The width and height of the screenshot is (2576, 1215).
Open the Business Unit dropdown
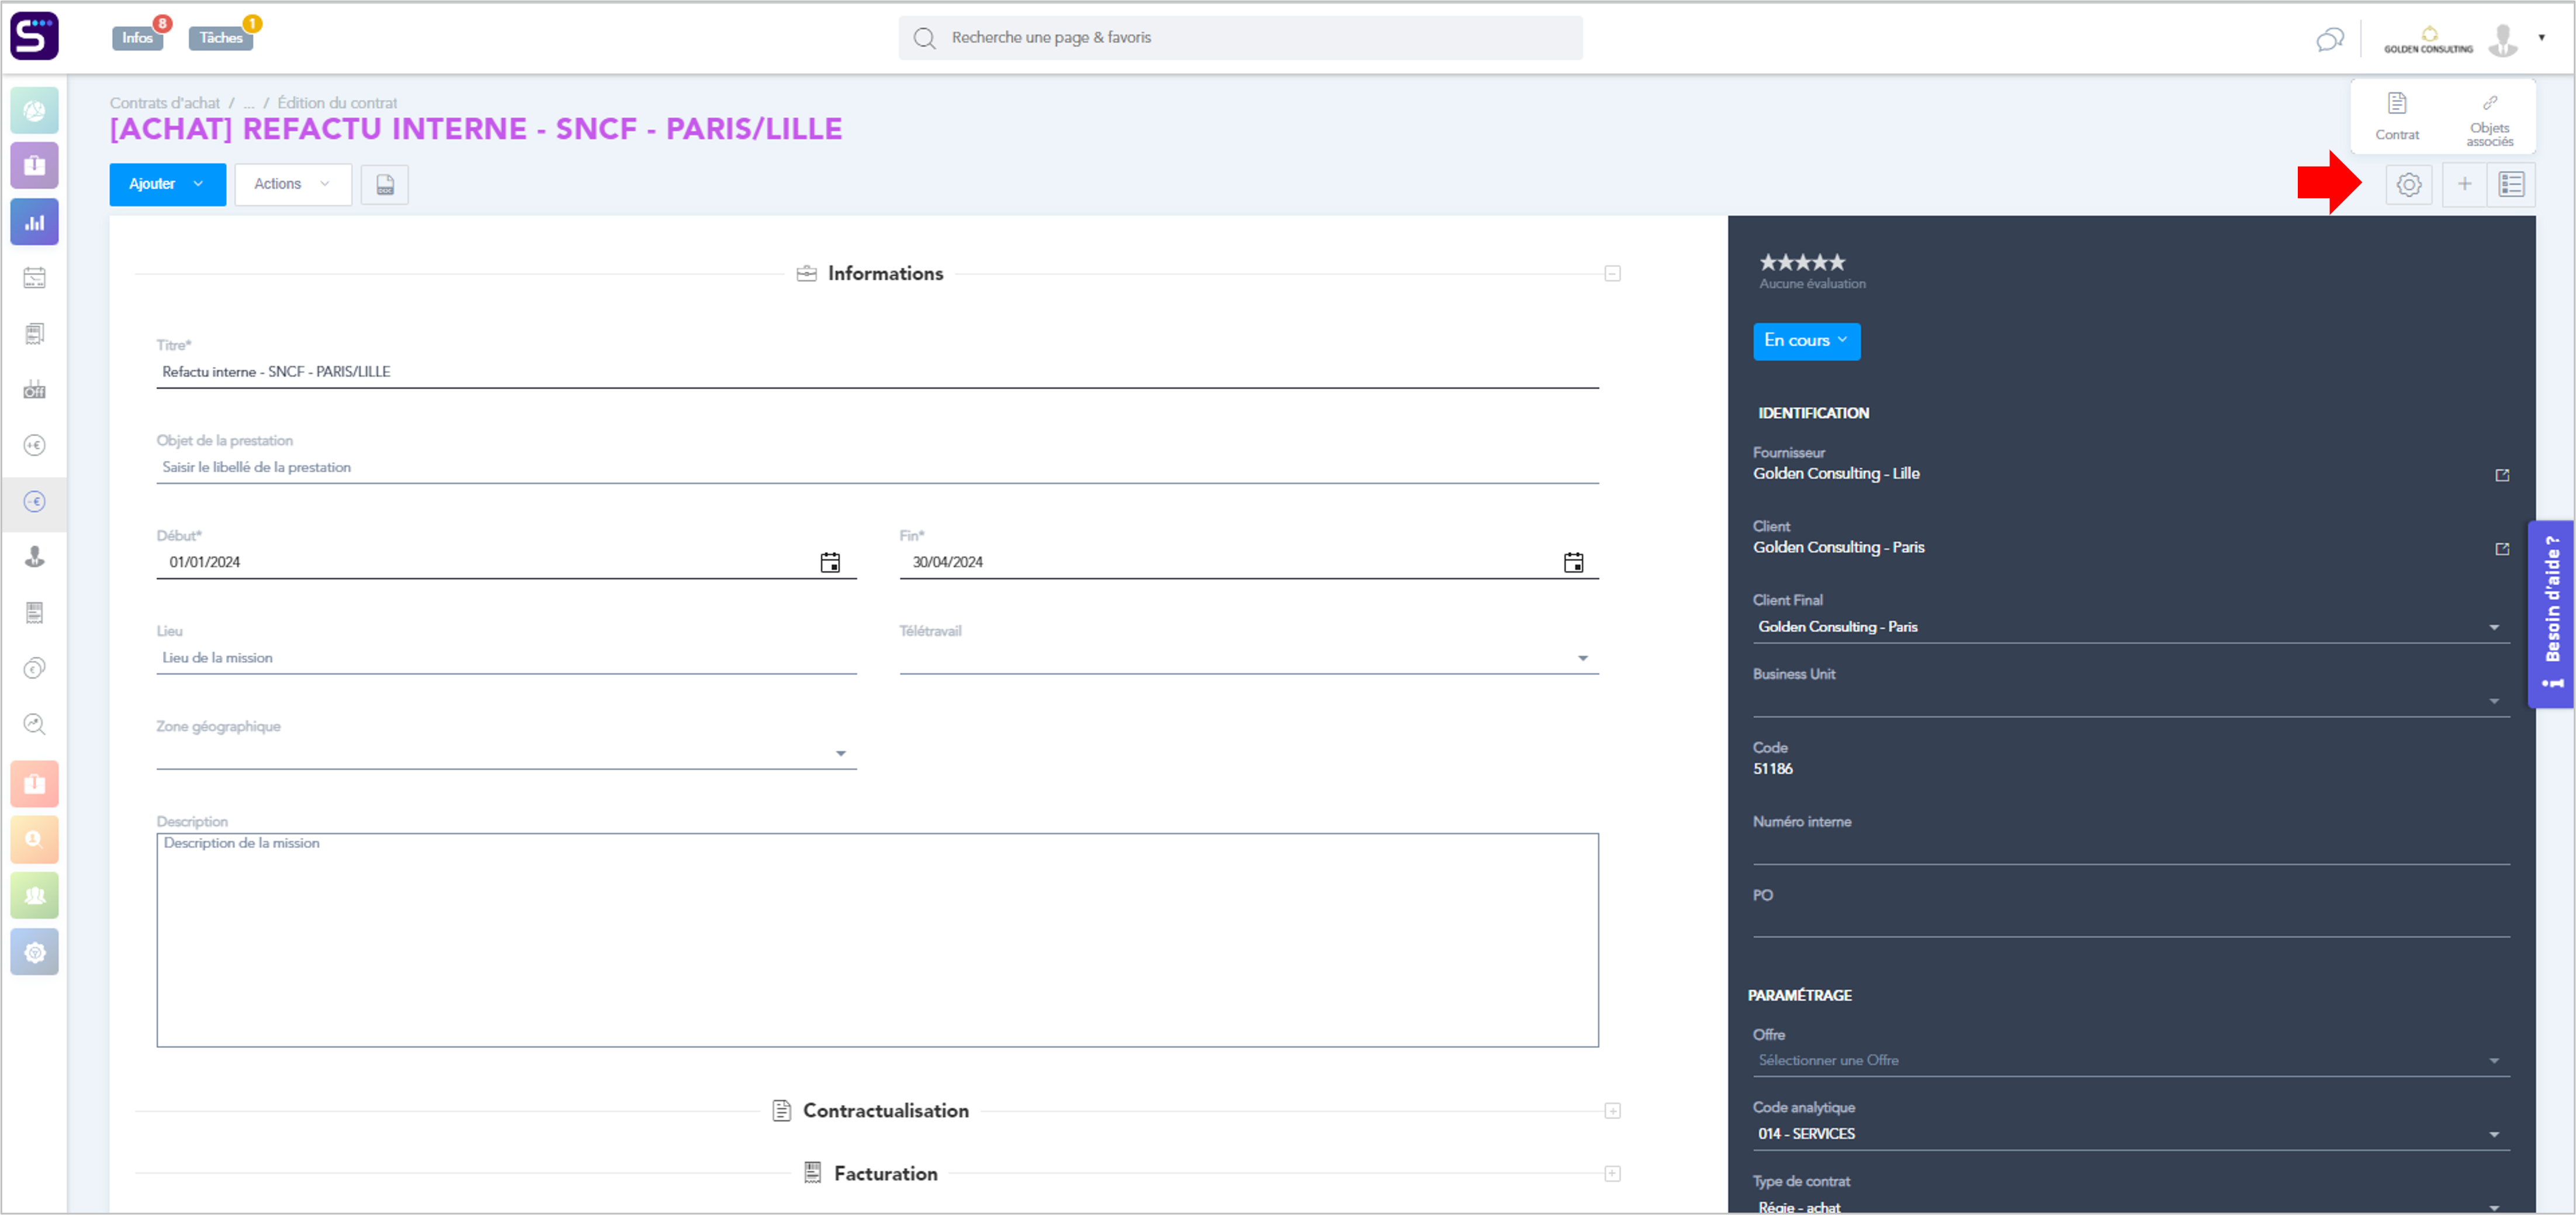2131,701
